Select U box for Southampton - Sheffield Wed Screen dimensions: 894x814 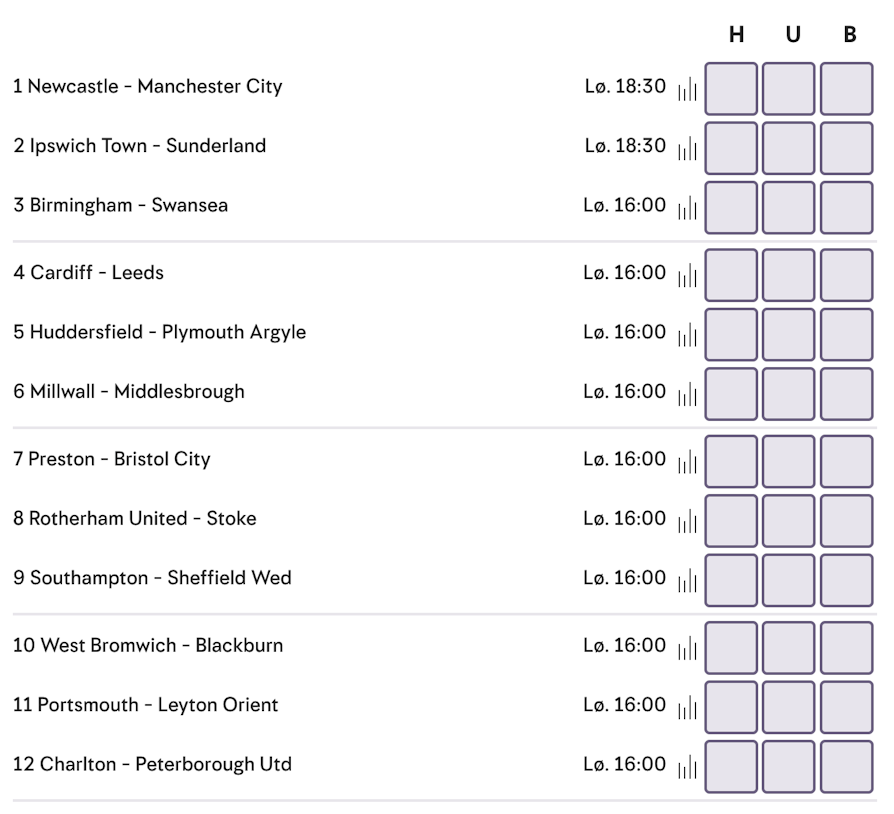pyautogui.click(x=789, y=580)
